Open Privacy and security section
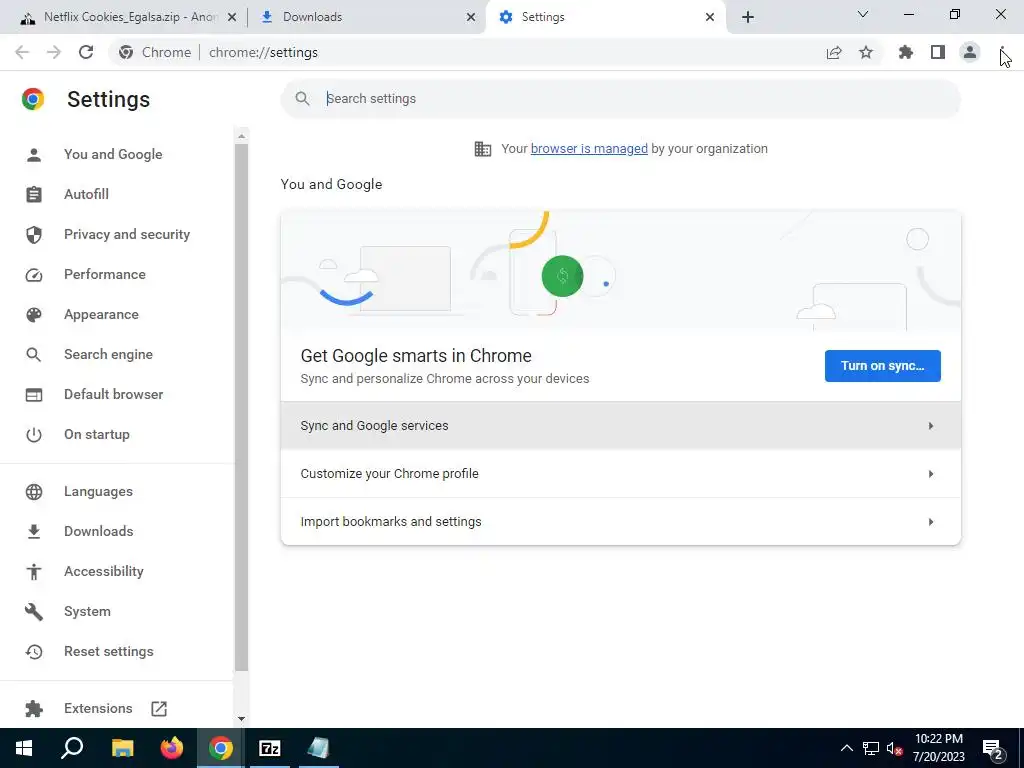The image size is (1024, 768). [x=127, y=234]
